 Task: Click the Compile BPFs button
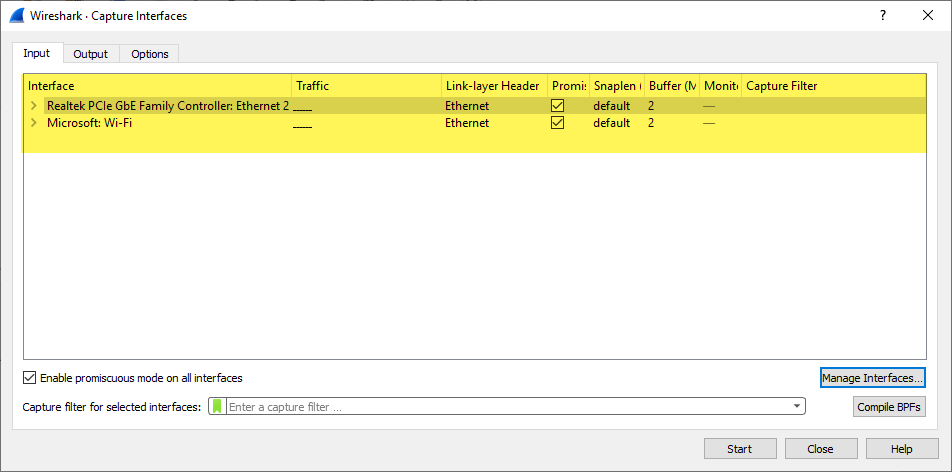point(889,407)
